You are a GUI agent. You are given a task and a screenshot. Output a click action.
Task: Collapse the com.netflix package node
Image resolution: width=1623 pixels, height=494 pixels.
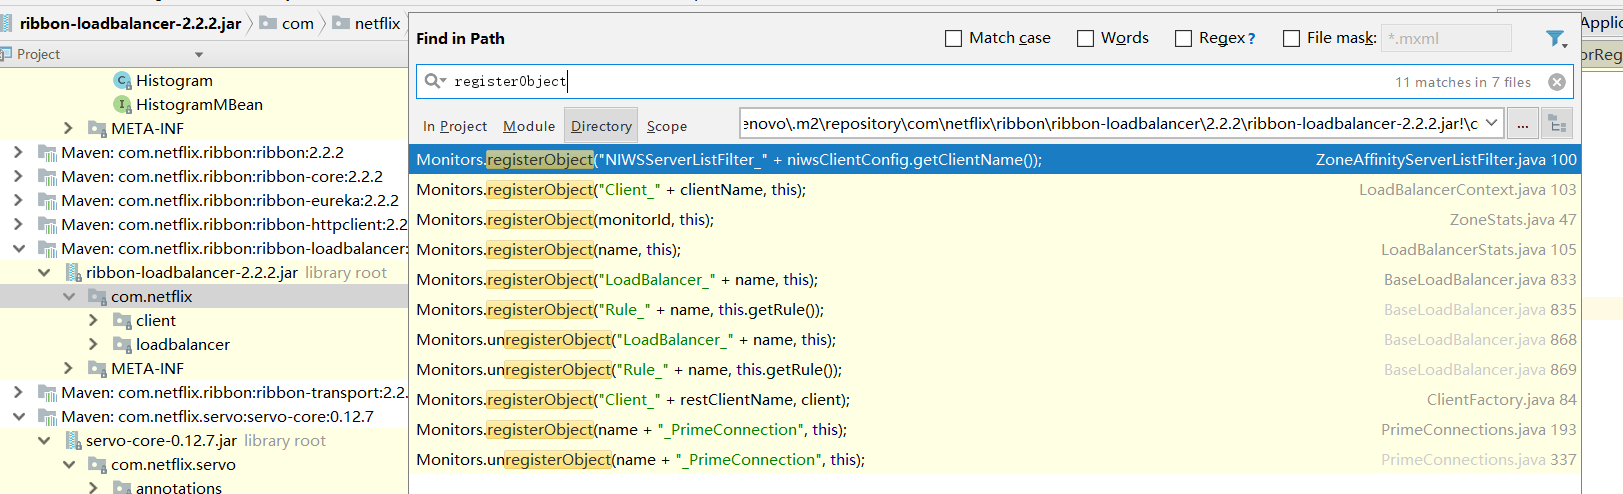click(69, 296)
